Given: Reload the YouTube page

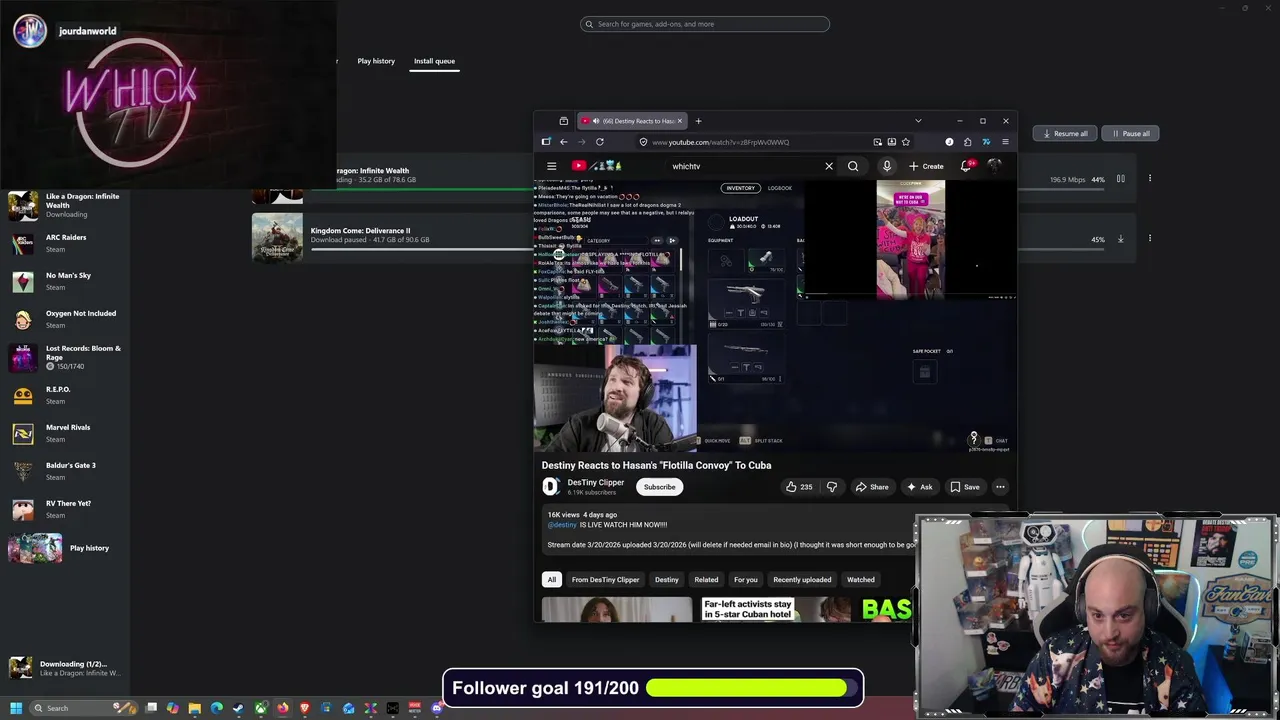Looking at the screenshot, I should click(x=599, y=142).
